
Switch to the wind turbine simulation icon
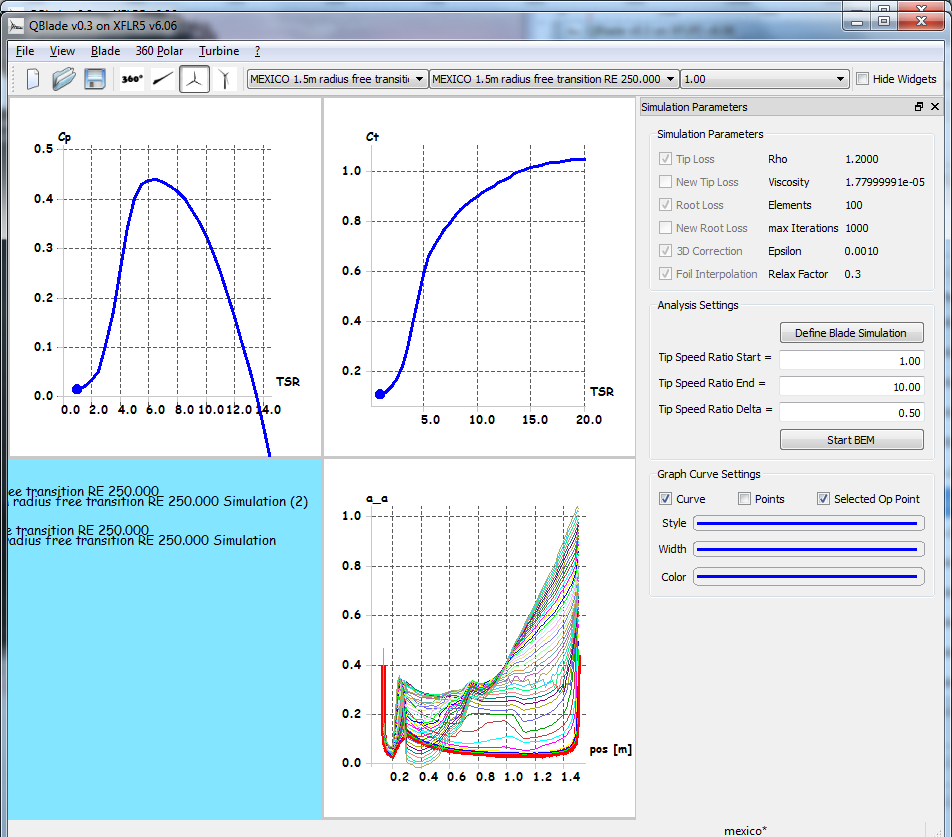(x=225, y=79)
